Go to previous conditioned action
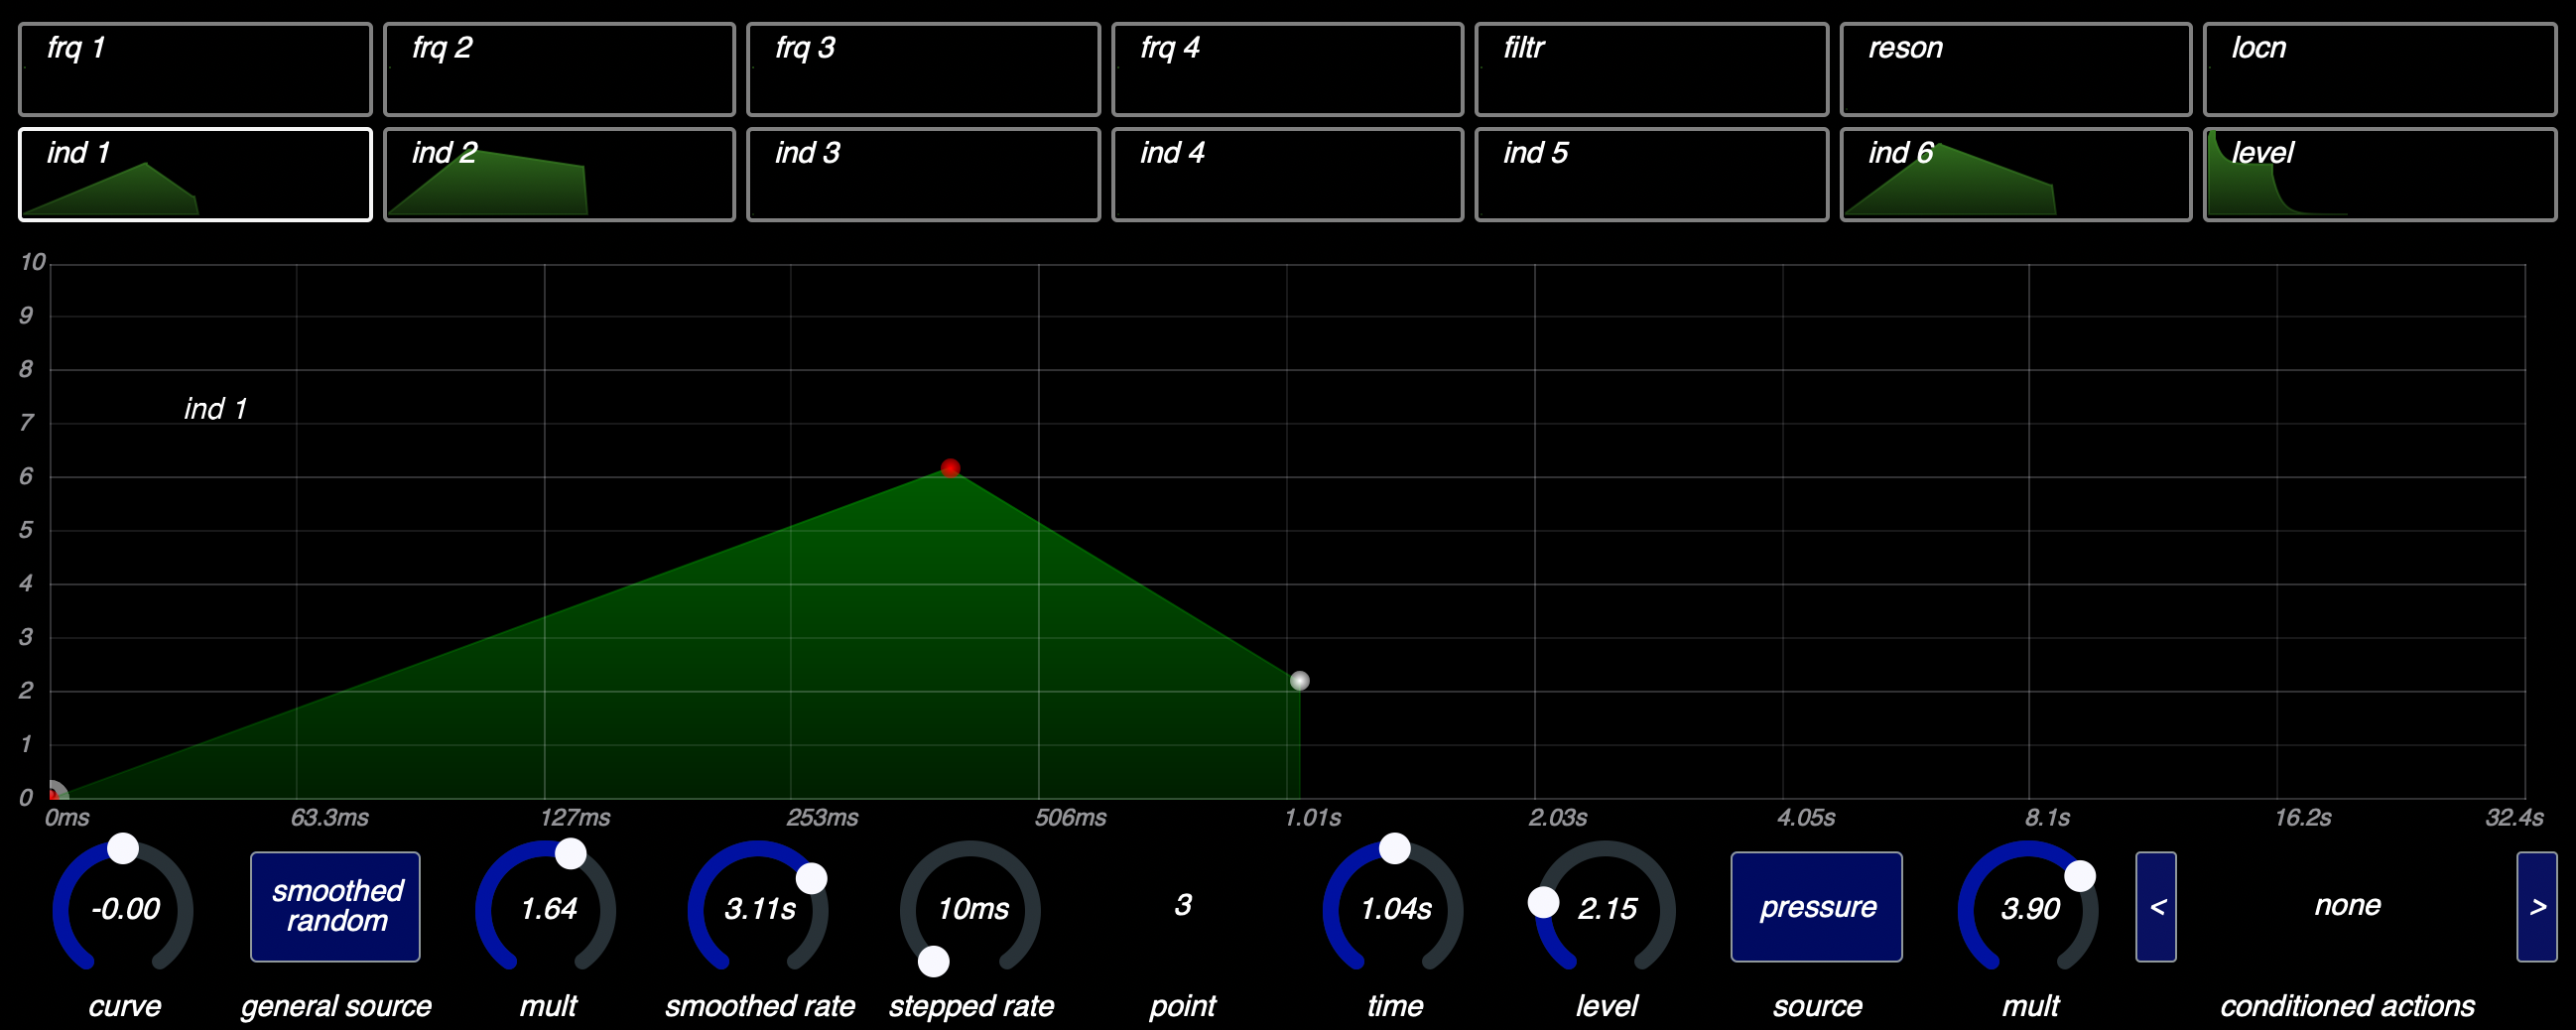2576x1030 pixels. [x=2156, y=907]
